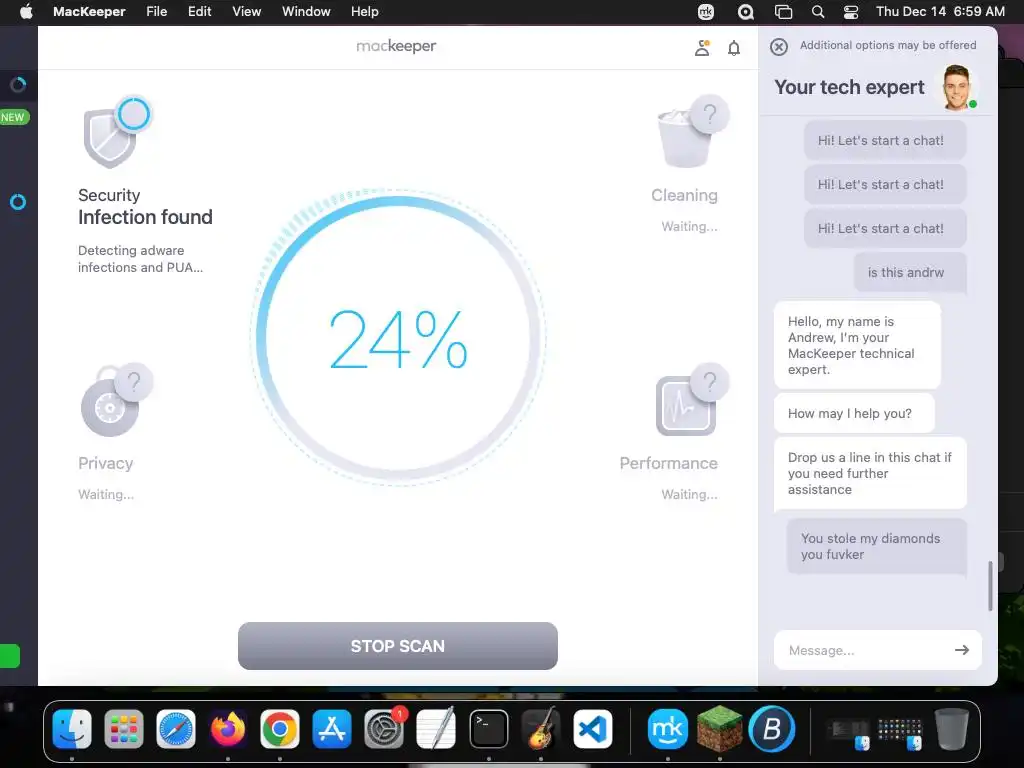Open Safari from the Dock
The width and height of the screenshot is (1024, 768).
pyautogui.click(x=176, y=729)
